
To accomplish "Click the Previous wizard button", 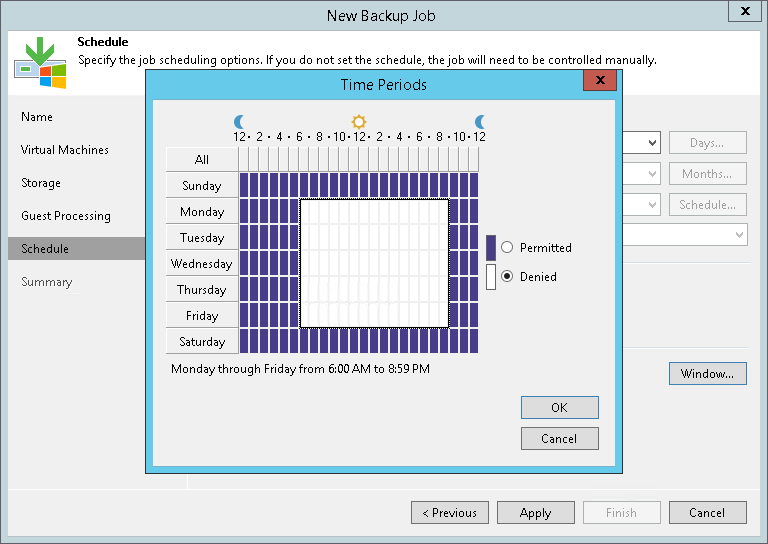I will (450, 513).
